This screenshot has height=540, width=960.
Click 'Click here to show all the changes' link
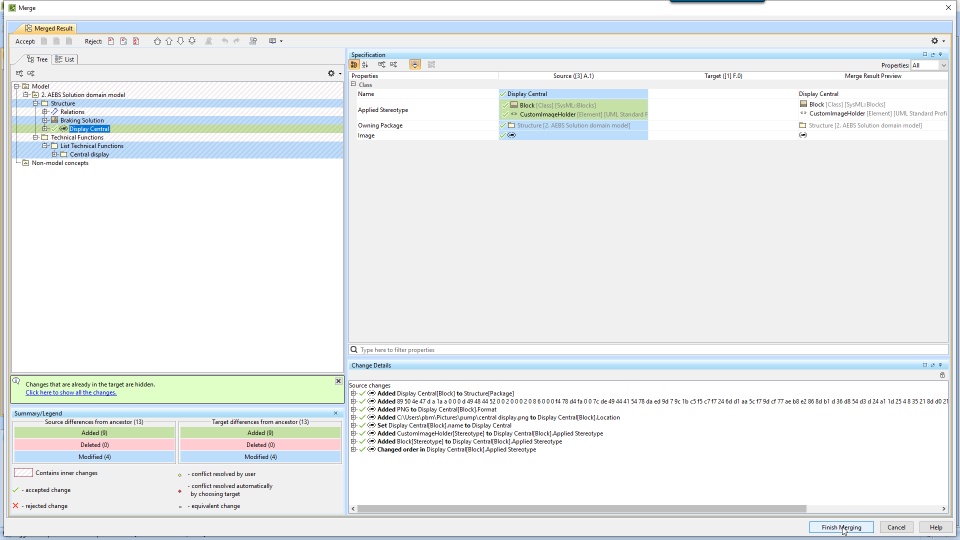click(71, 392)
